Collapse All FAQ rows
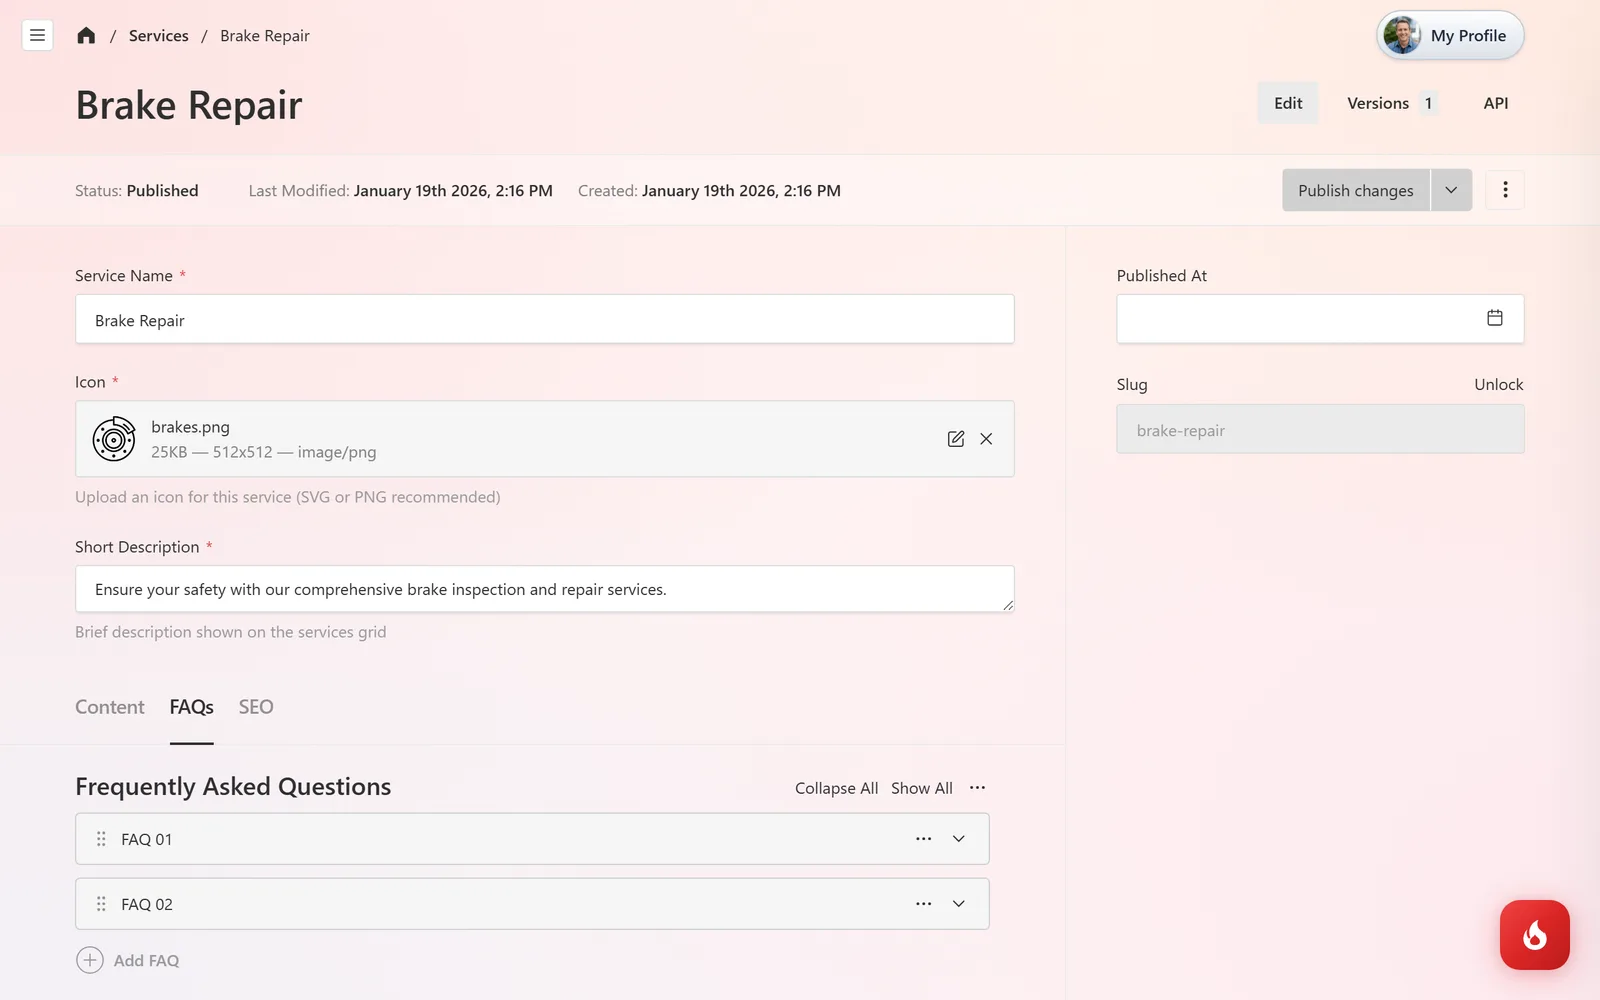 tap(836, 788)
